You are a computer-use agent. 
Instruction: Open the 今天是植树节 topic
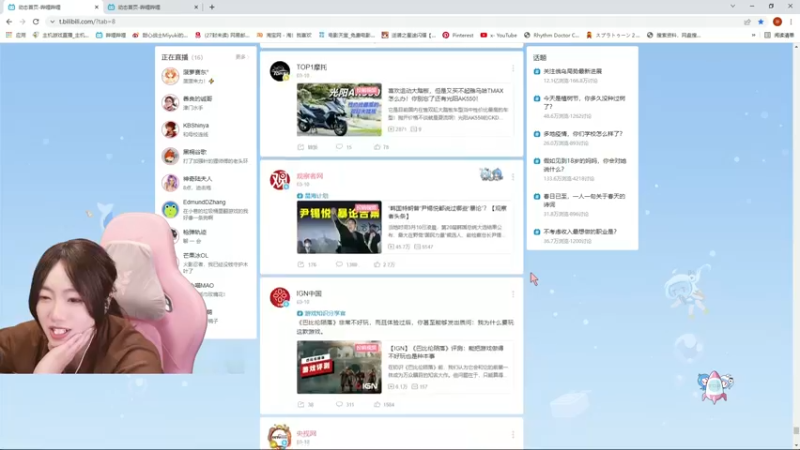coord(584,103)
